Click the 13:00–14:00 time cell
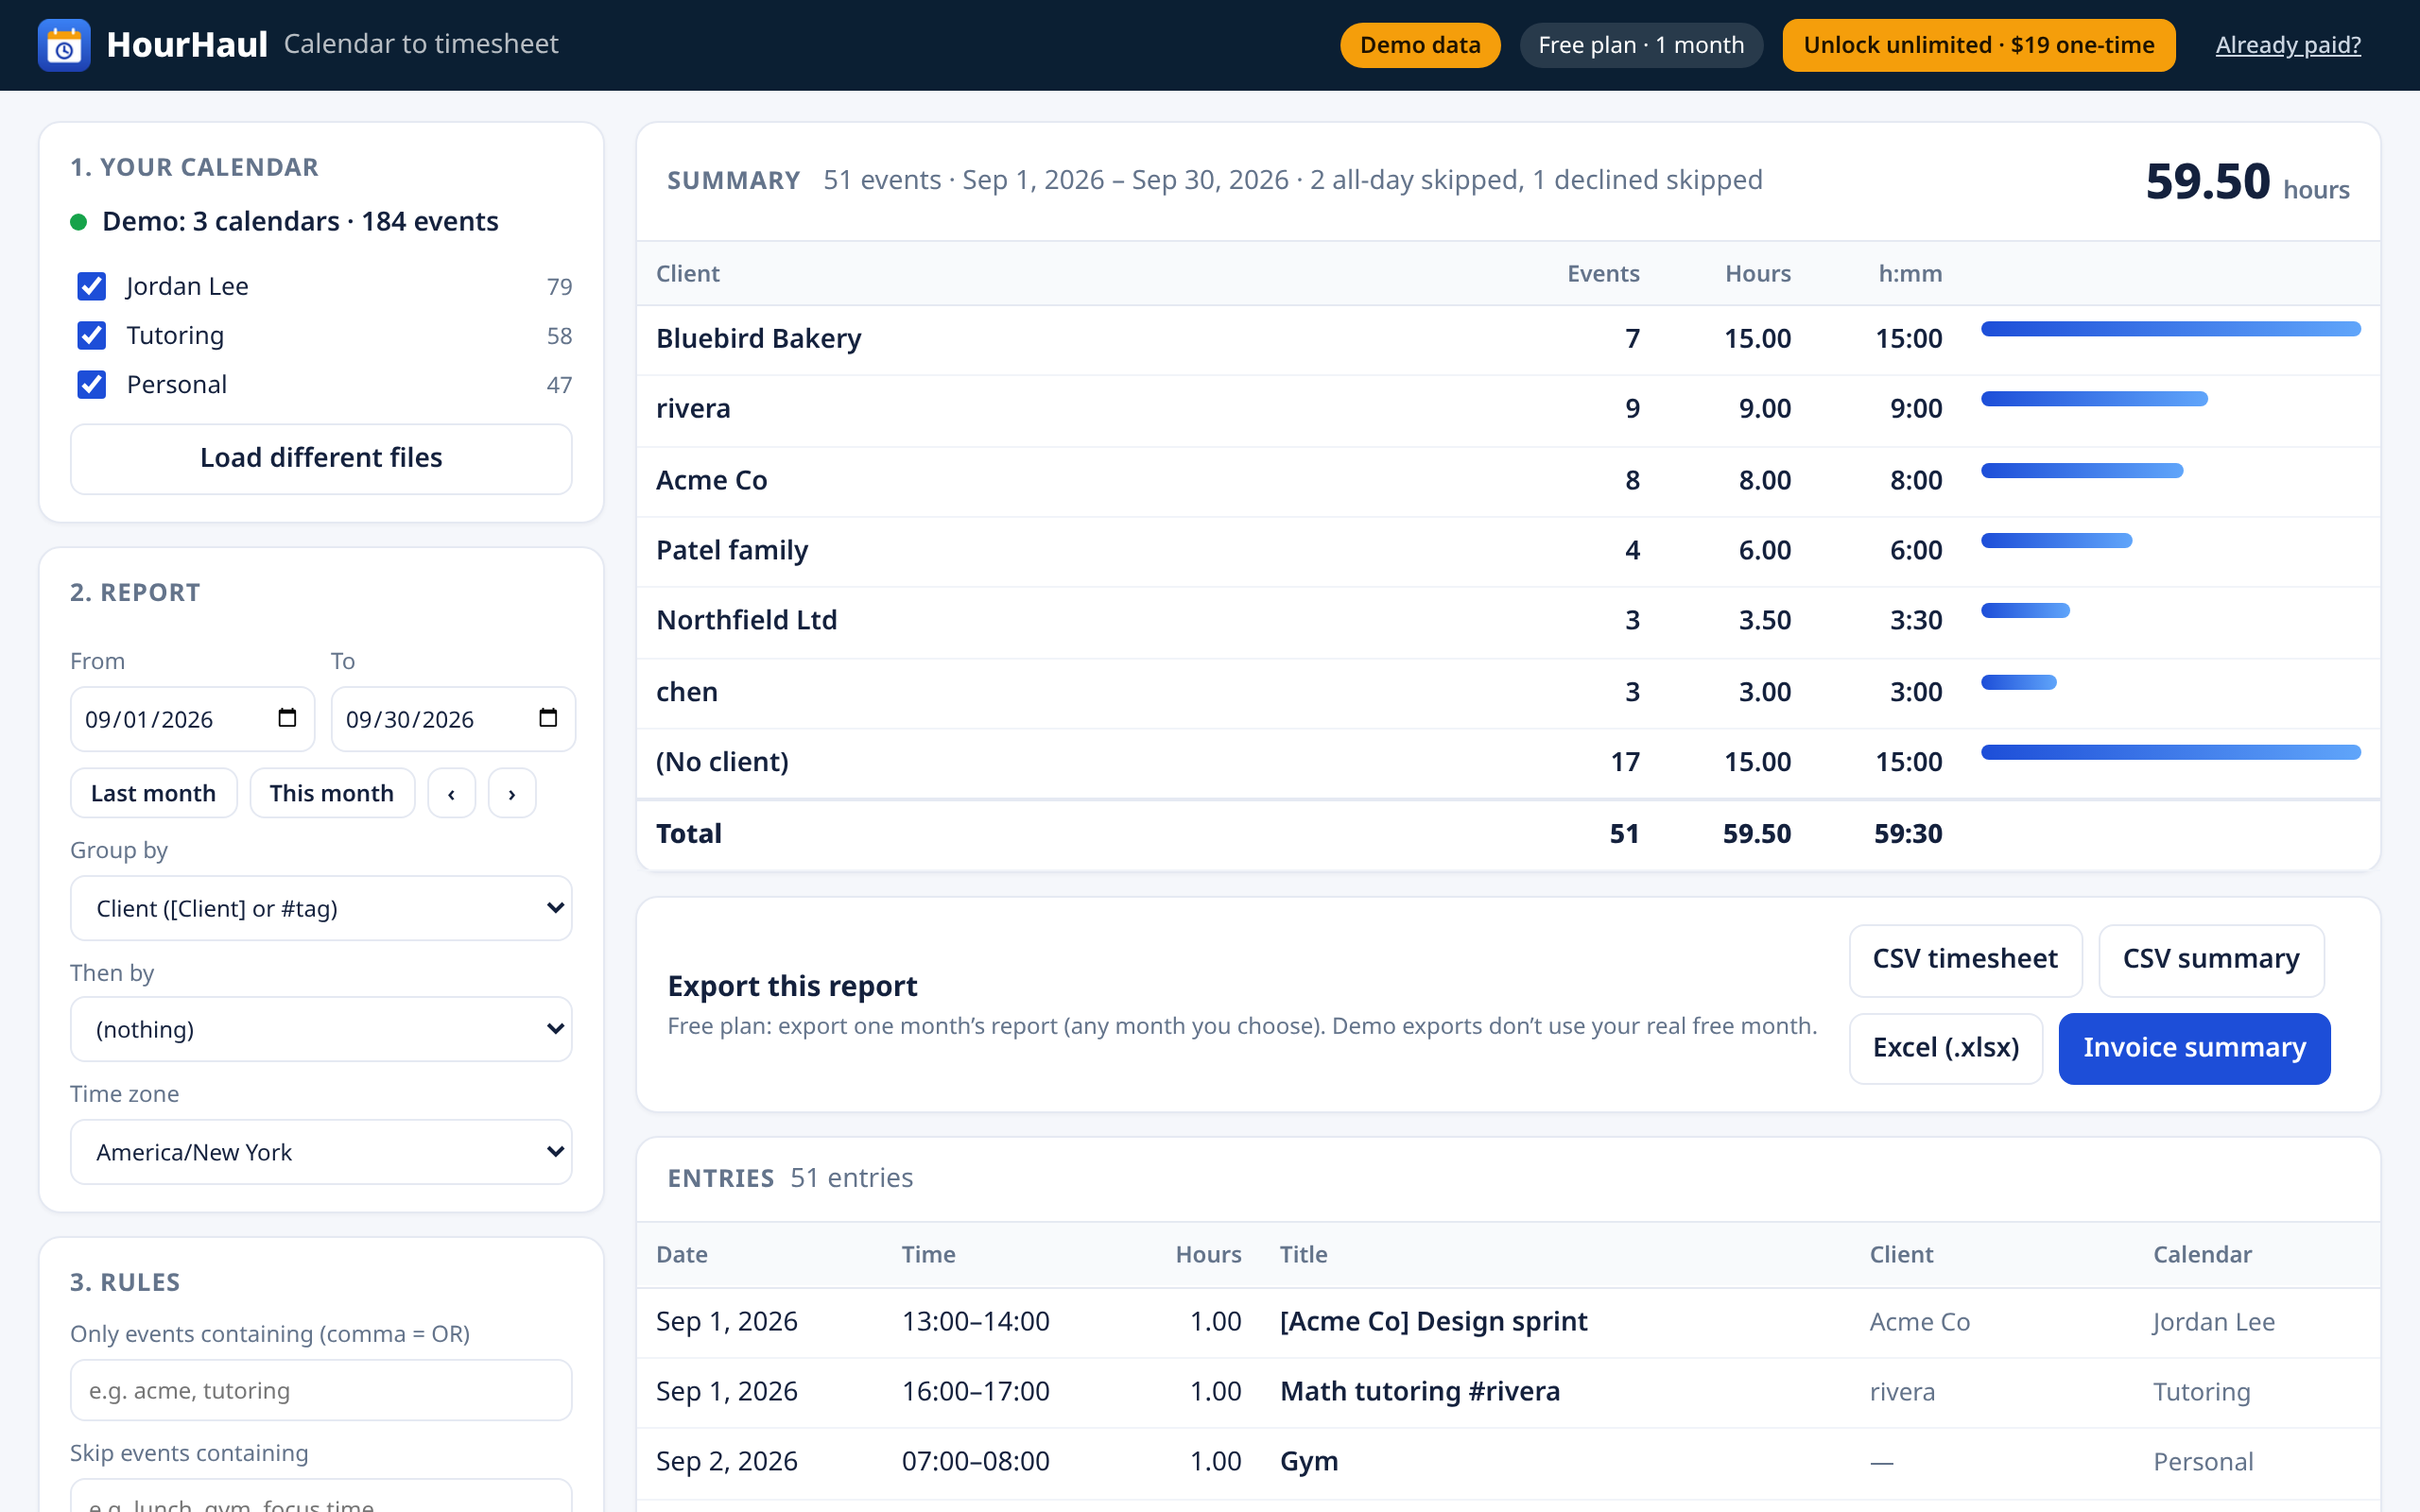Image resolution: width=2420 pixels, height=1512 pixels. tap(976, 1322)
